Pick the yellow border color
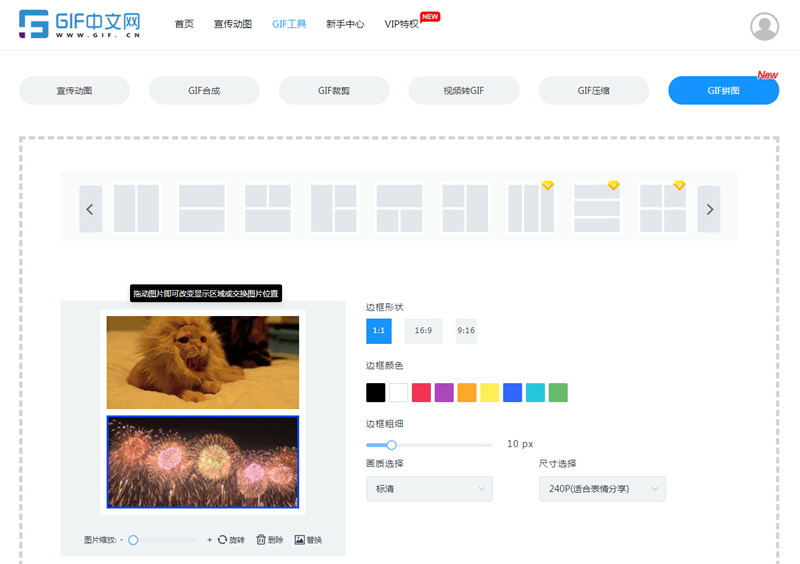 click(x=490, y=393)
